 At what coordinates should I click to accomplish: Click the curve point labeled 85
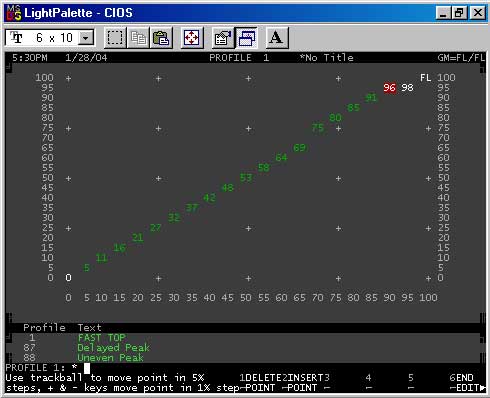(x=353, y=108)
